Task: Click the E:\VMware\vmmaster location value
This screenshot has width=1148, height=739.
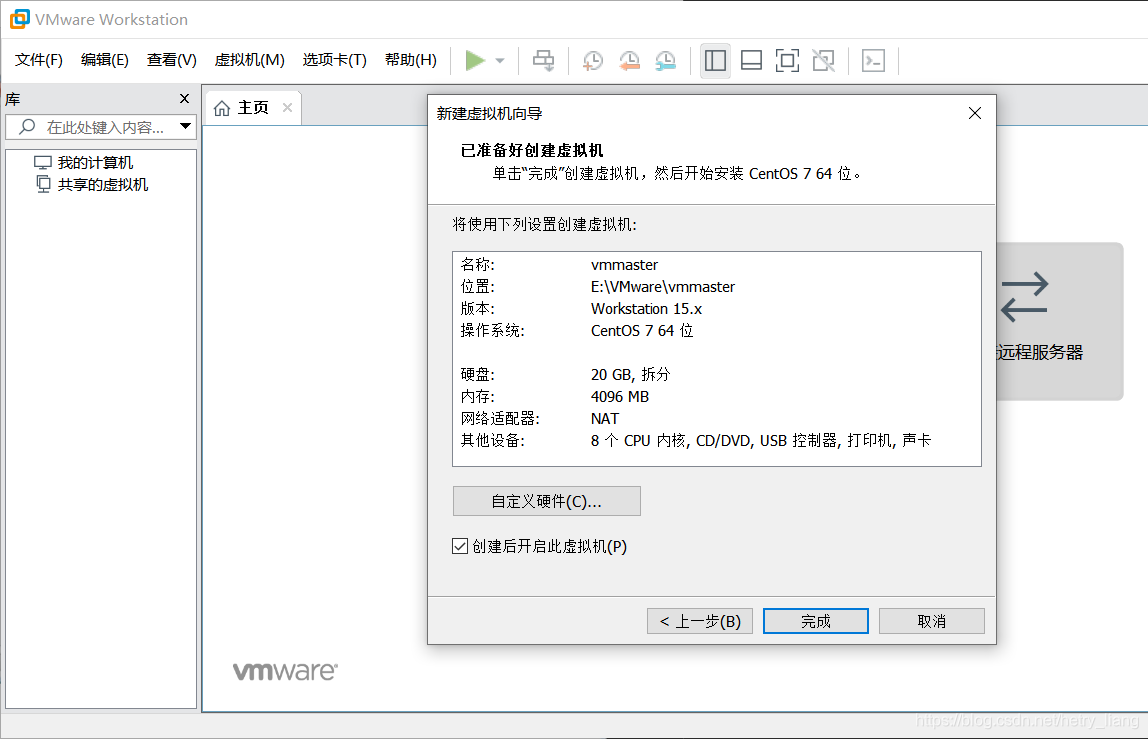Action: (663, 286)
